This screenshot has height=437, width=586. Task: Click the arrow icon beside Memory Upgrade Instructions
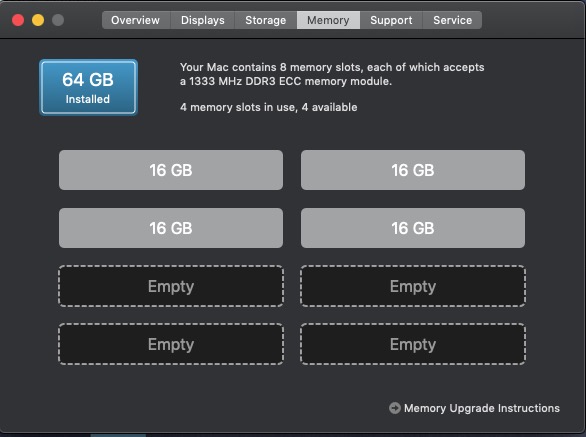click(395, 408)
